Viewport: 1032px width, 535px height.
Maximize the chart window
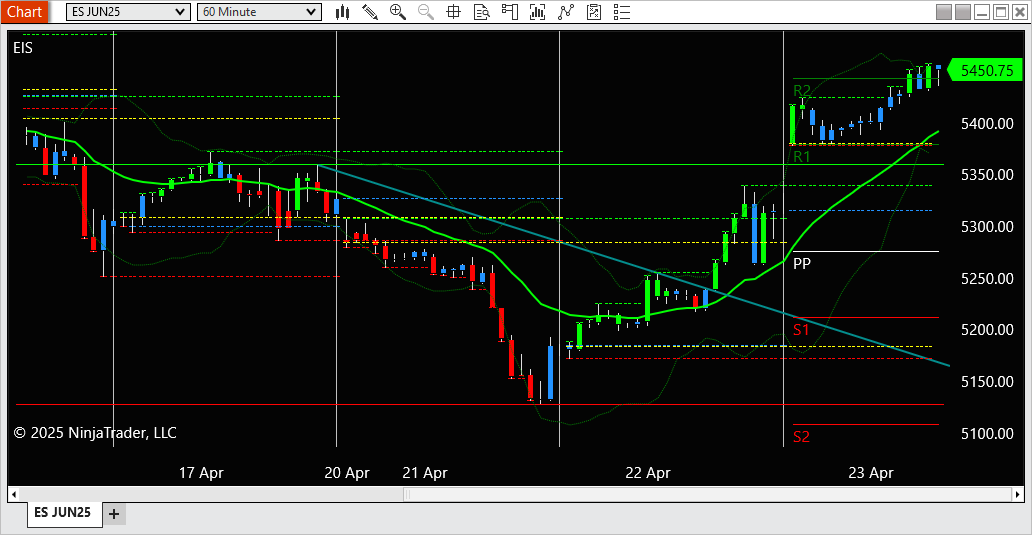(x=1001, y=12)
